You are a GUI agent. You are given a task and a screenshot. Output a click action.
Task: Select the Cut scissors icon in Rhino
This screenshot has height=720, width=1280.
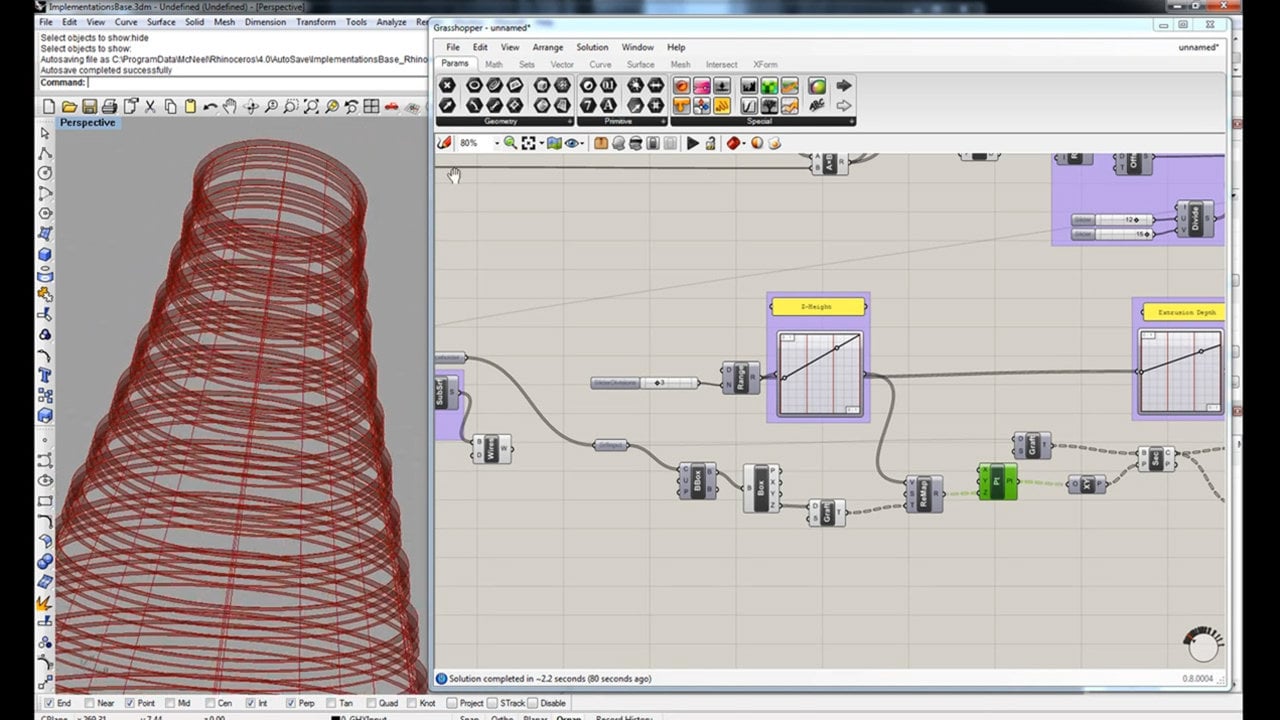click(x=150, y=107)
